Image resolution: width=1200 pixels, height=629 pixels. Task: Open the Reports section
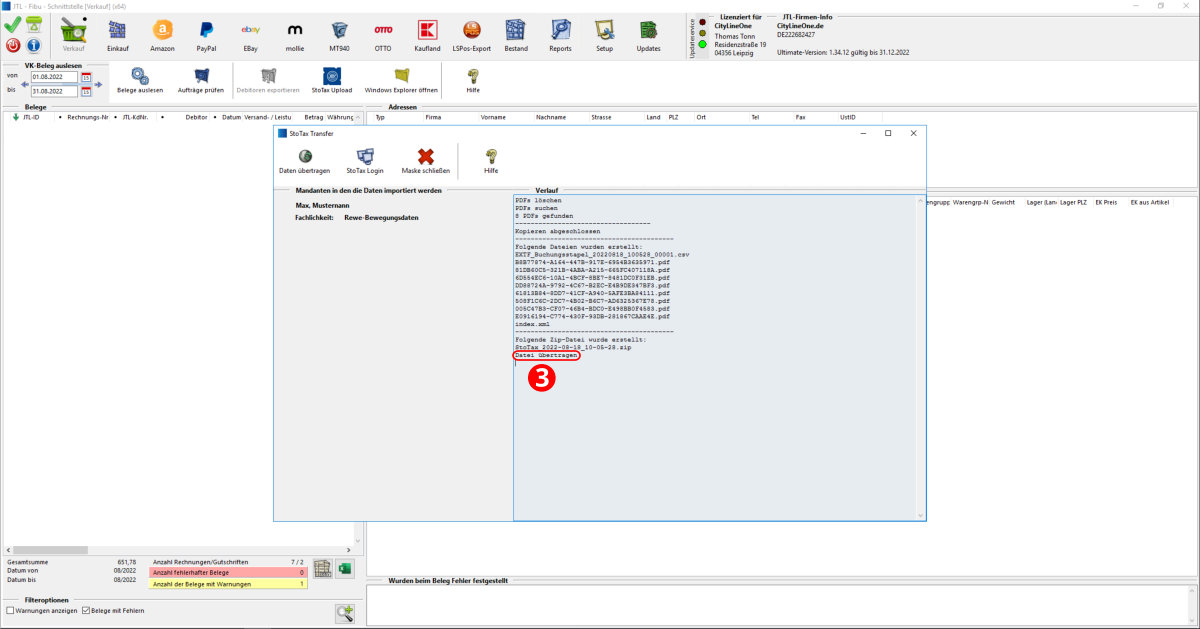560,32
